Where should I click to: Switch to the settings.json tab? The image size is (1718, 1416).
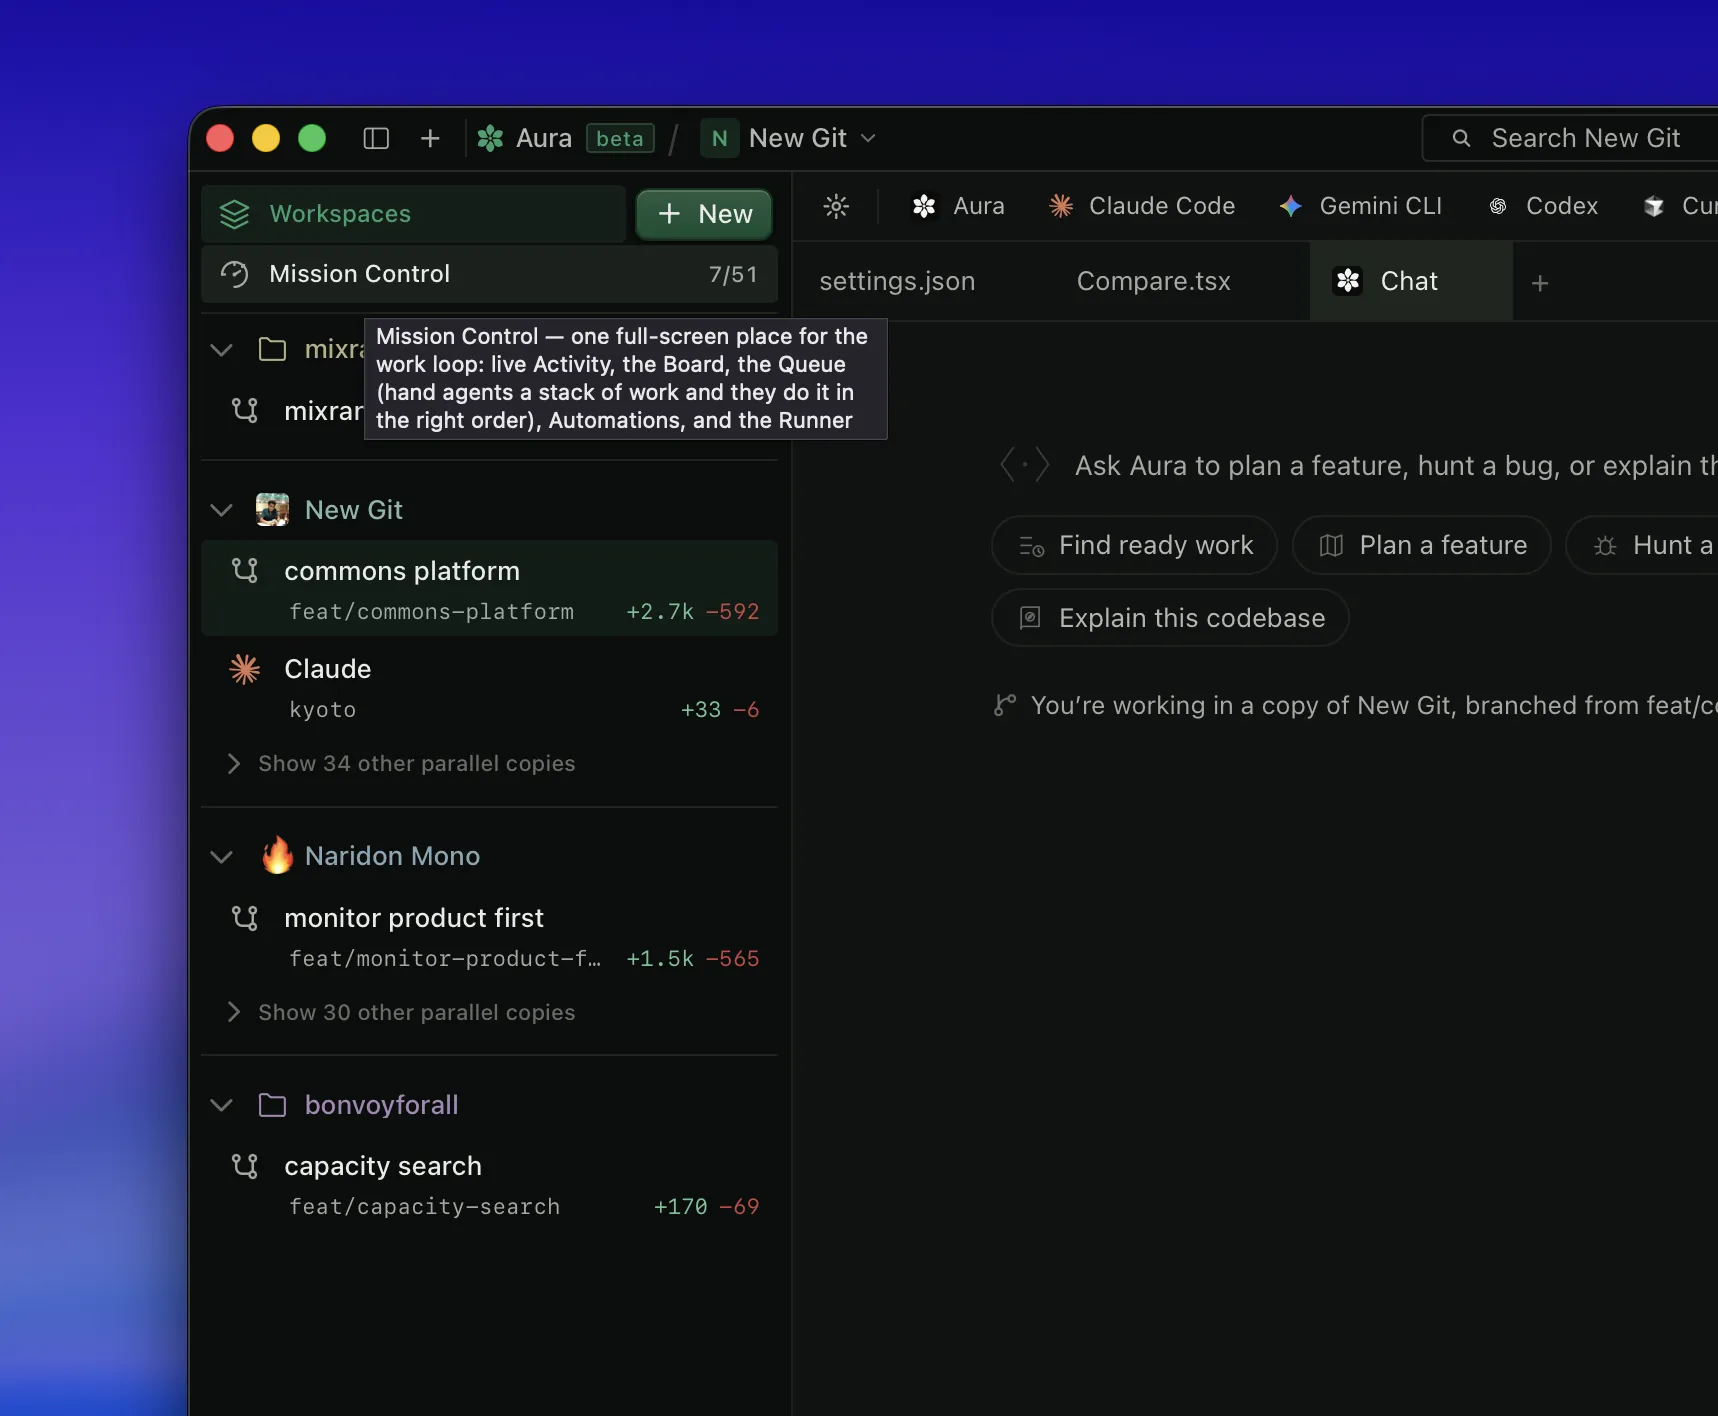click(897, 282)
